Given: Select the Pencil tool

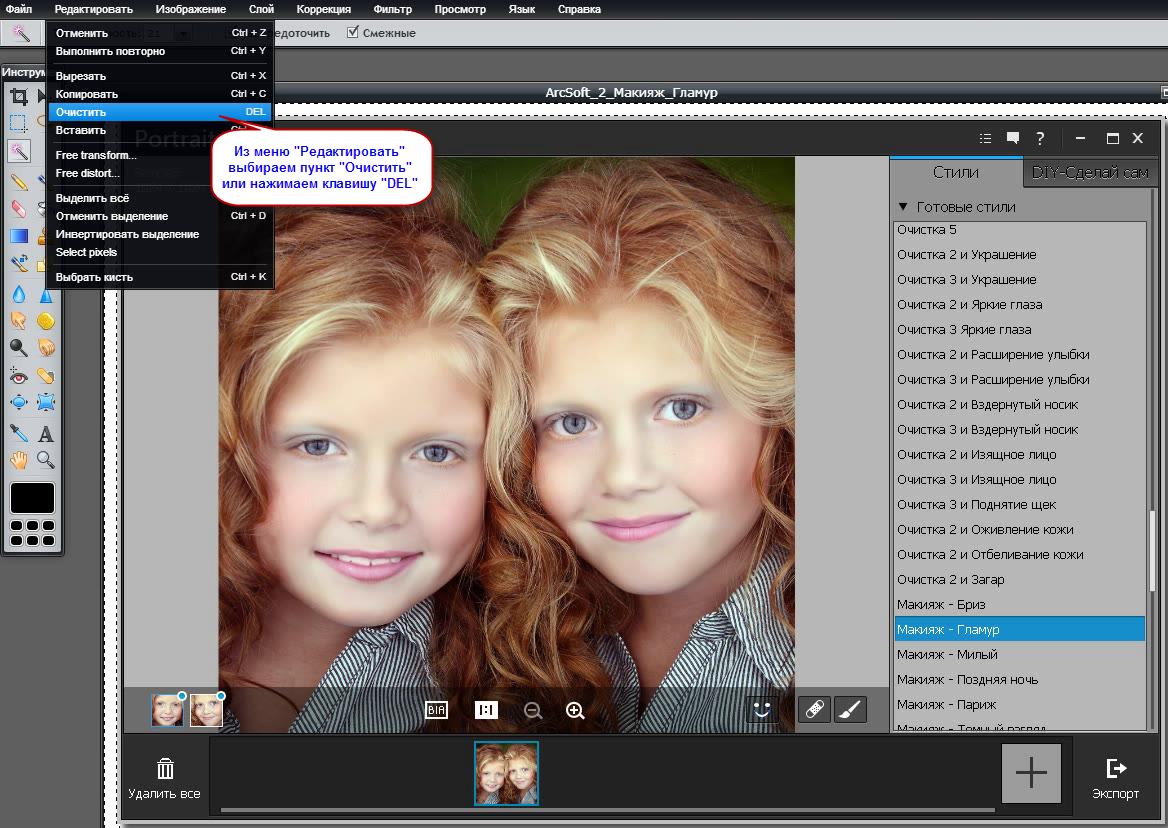Looking at the screenshot, I should click(19, 181).
